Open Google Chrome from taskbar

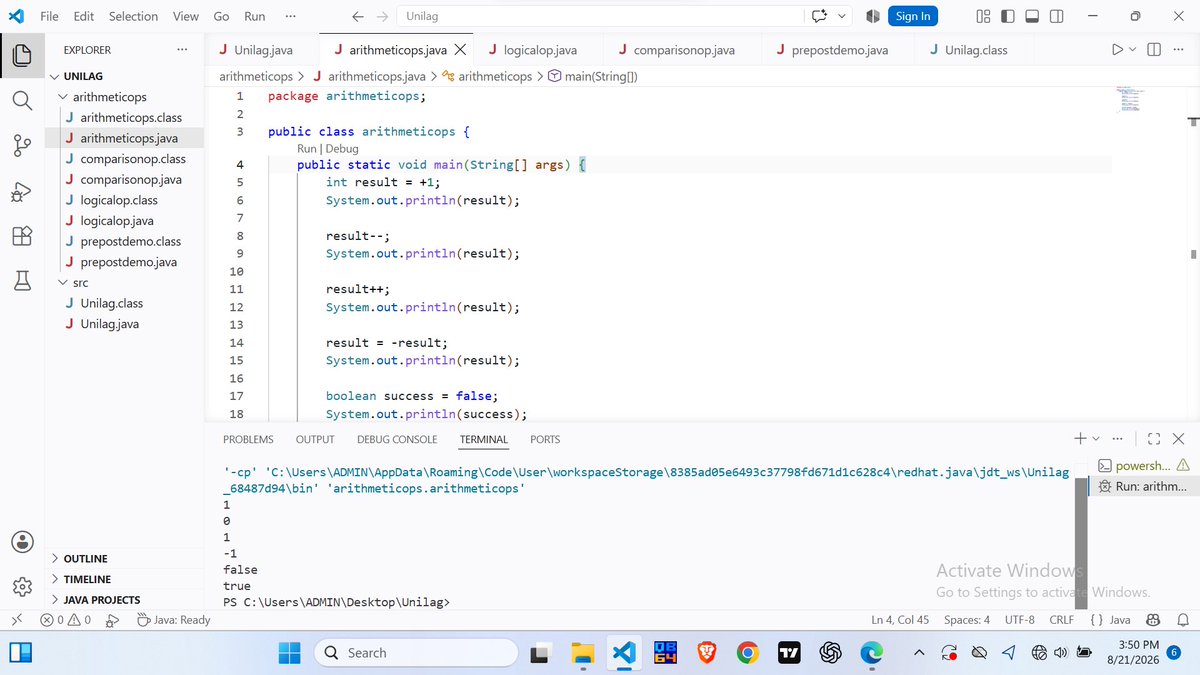point(747,653)
